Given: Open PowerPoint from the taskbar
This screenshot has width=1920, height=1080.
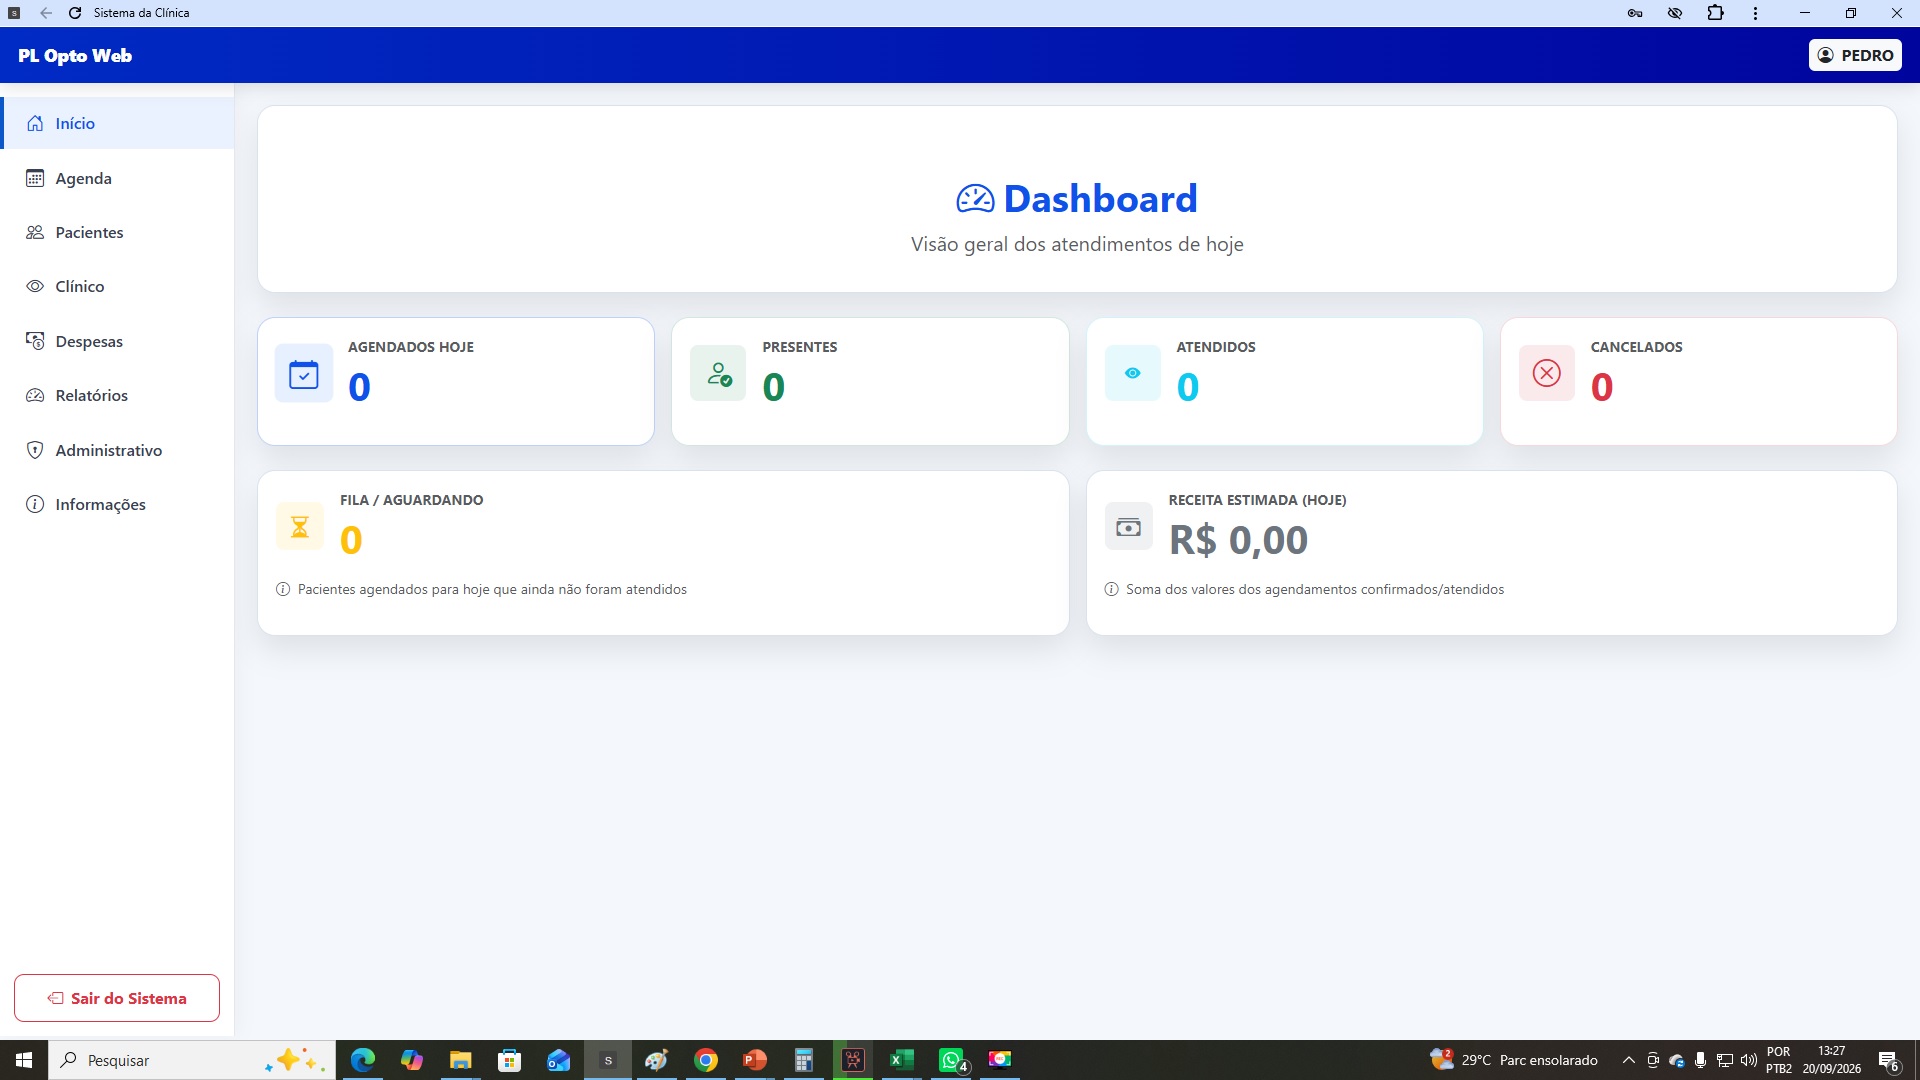Looking at the screenshot, I should [755, 1060].
